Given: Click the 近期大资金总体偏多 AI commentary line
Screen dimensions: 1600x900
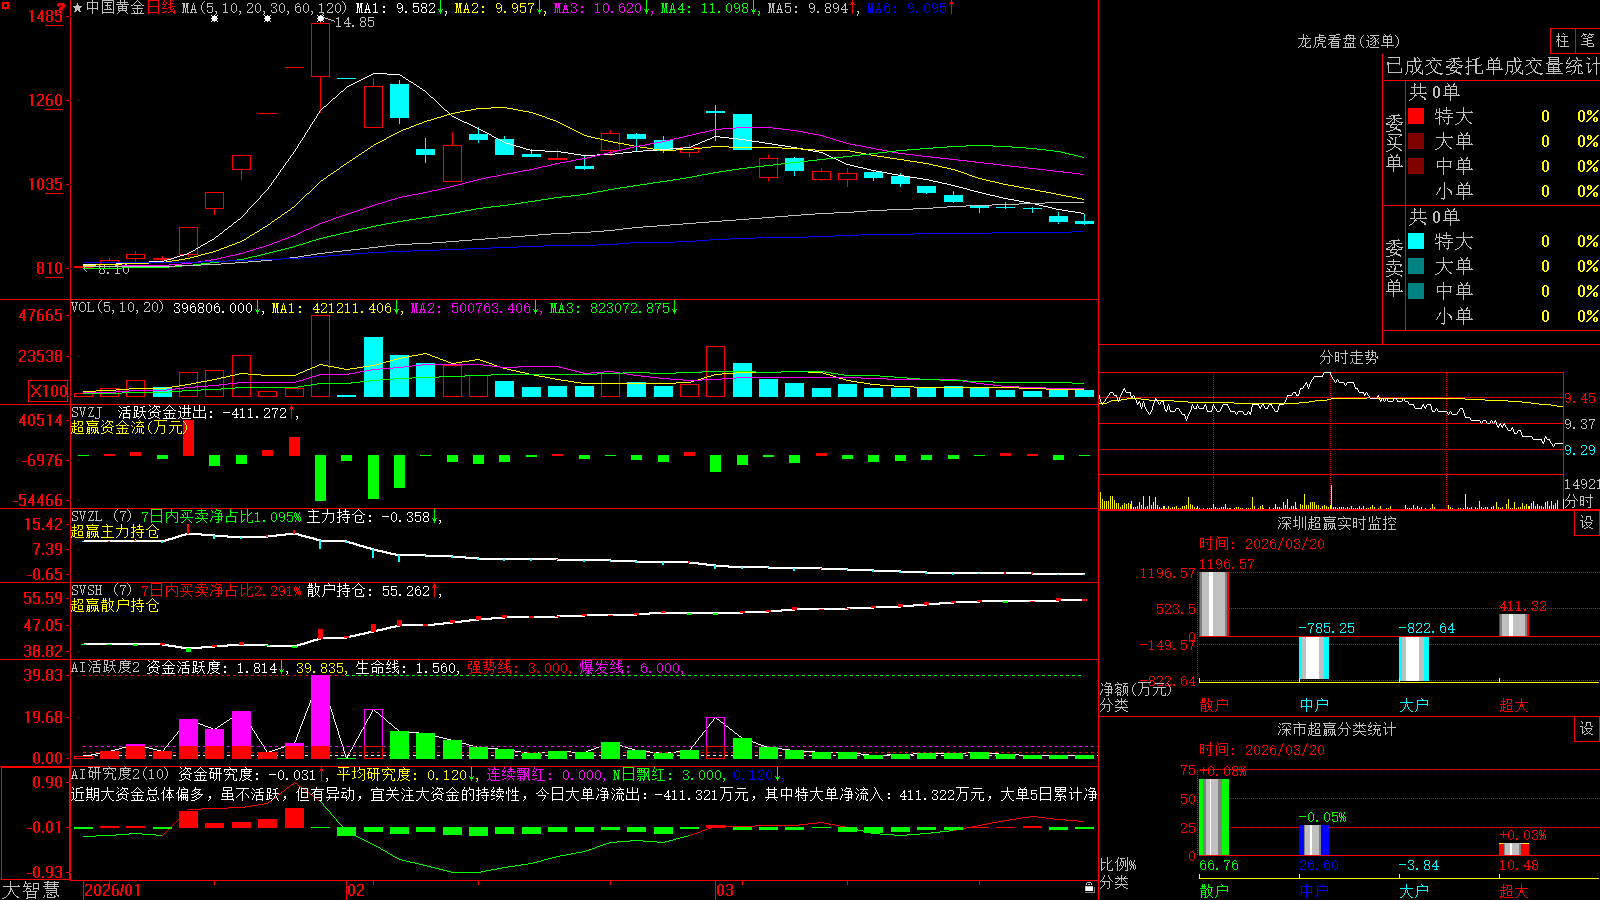Looking at the screenshot, I should 584,794.
